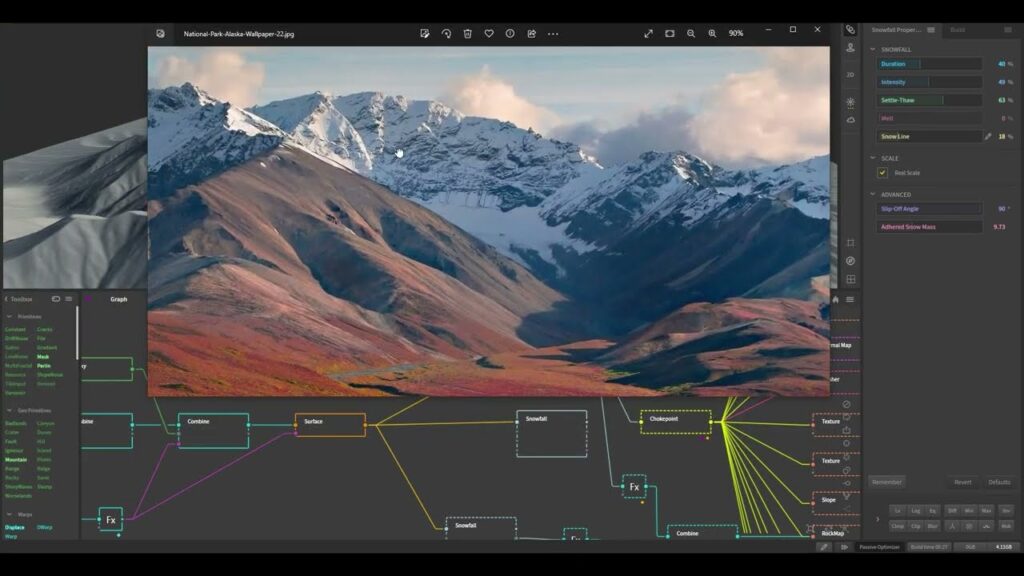The height and width of the screenshot is (576, 1024).
Task: Collapse the SCALE section
Action: (x=872, y=158)
